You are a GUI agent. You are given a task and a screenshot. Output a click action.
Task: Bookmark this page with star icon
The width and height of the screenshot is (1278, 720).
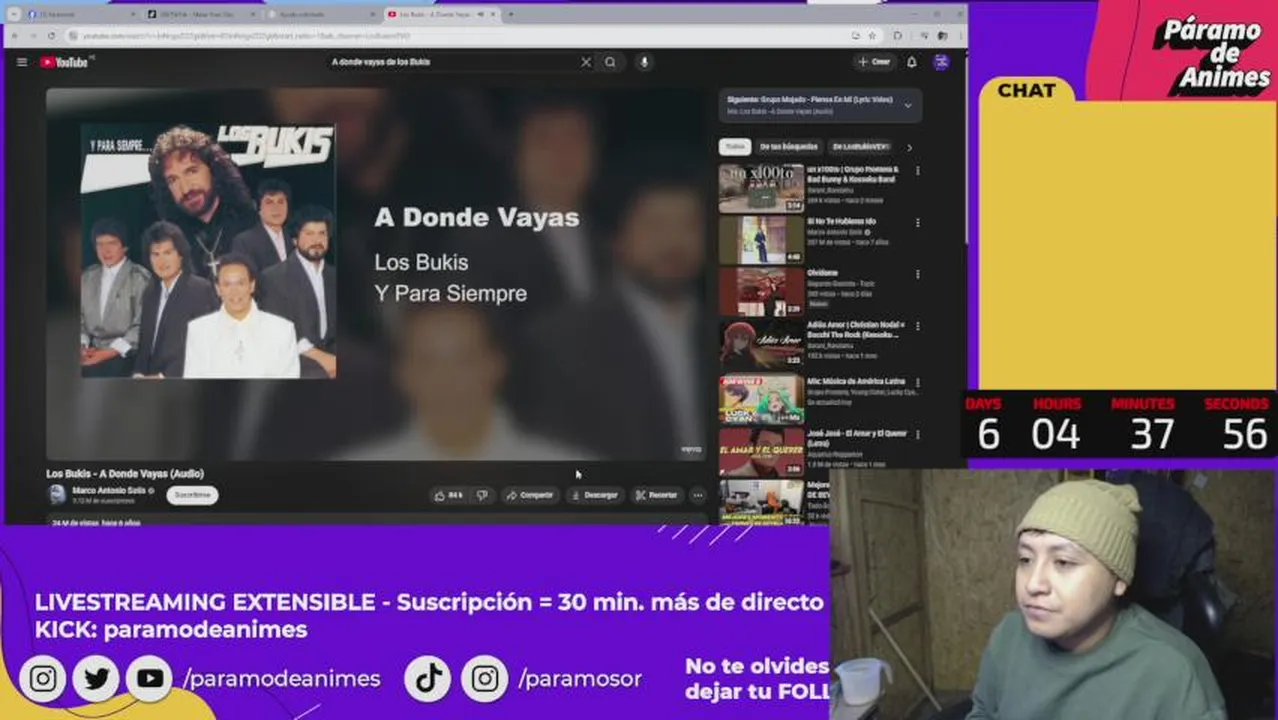[x=872, y=35]
